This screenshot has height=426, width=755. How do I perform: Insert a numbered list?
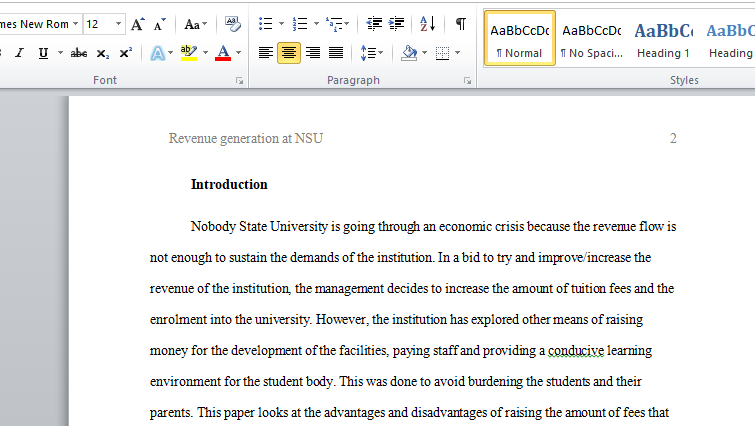point(299,24)
